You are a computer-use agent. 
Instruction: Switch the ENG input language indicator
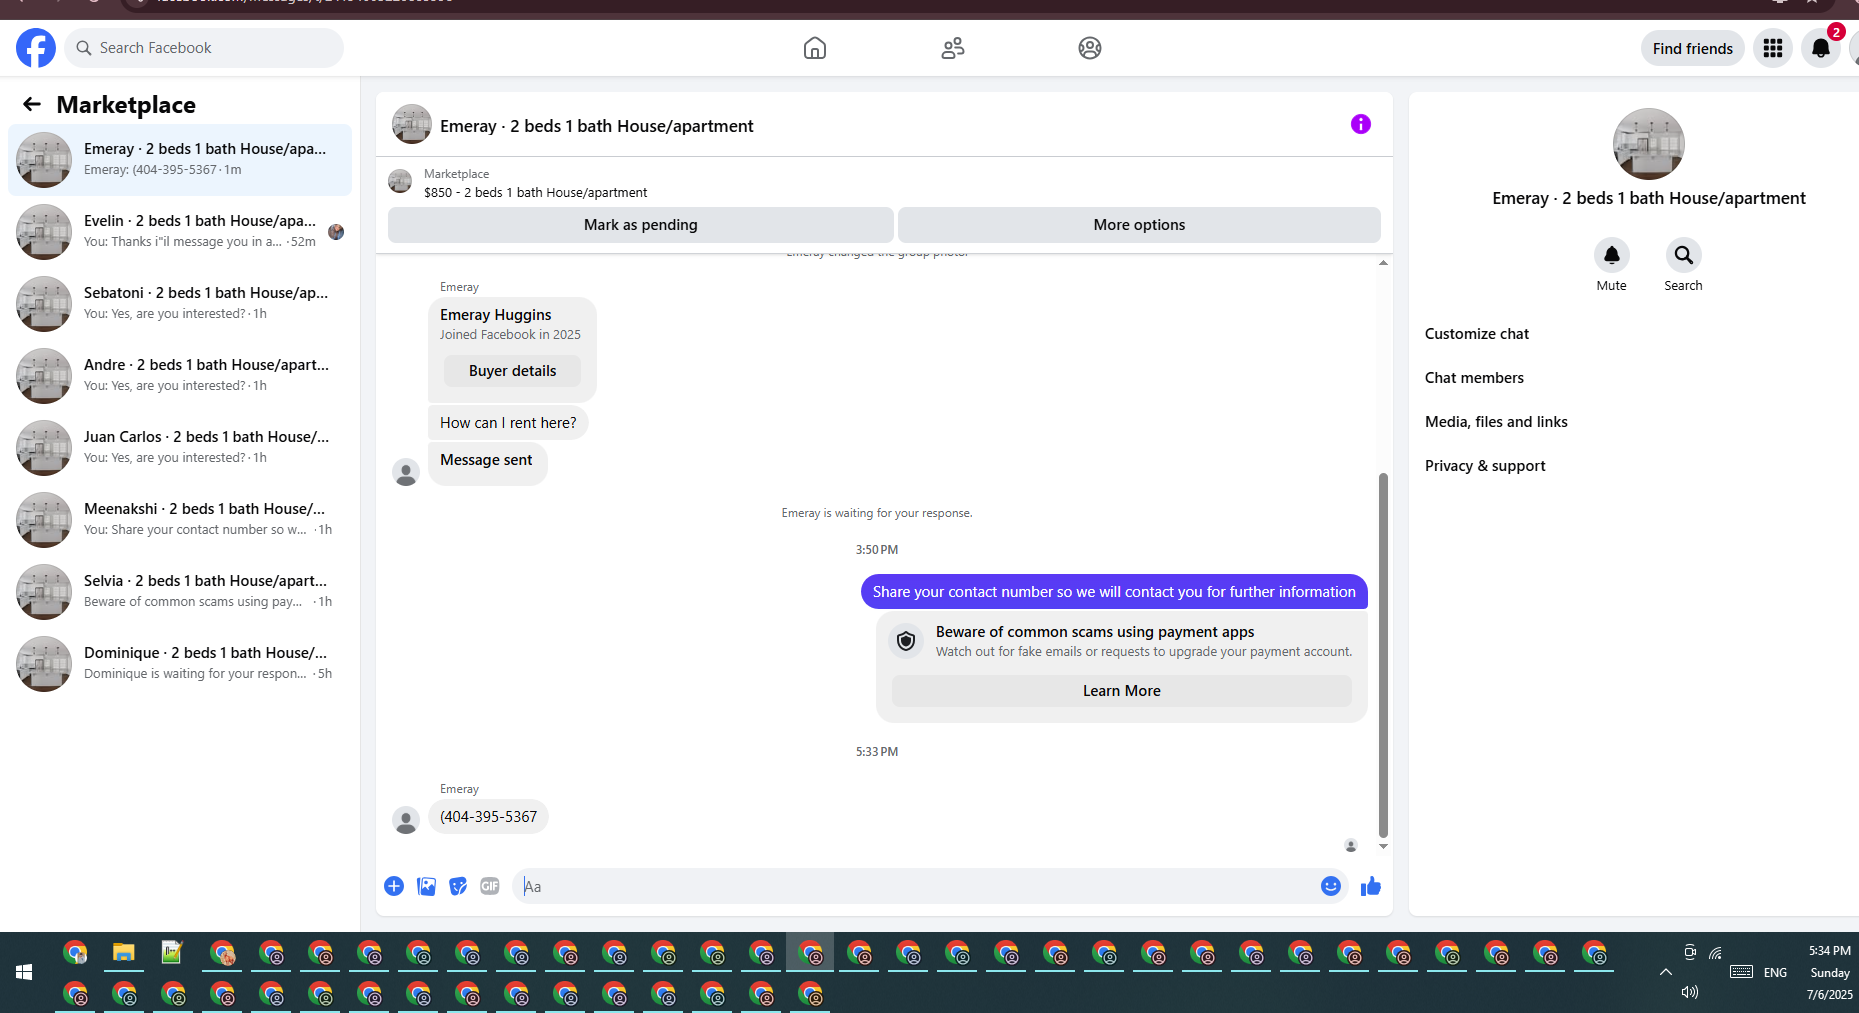tap(1776, 972)
